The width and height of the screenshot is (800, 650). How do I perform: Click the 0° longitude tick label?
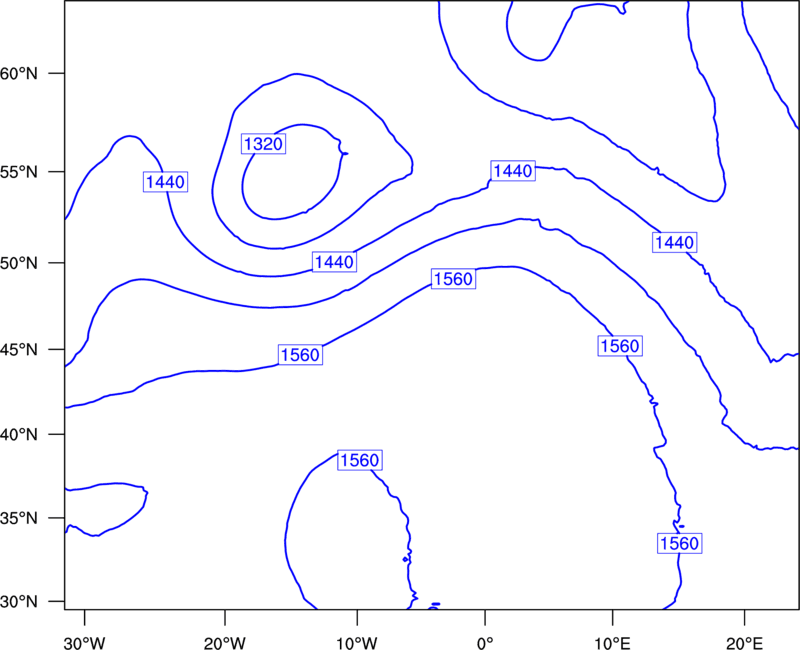(x=485, y=643)
